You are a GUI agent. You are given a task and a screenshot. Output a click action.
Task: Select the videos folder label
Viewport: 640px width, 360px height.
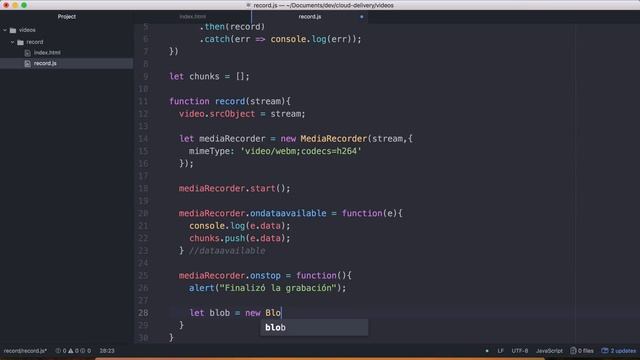click(x=27, y=30)
